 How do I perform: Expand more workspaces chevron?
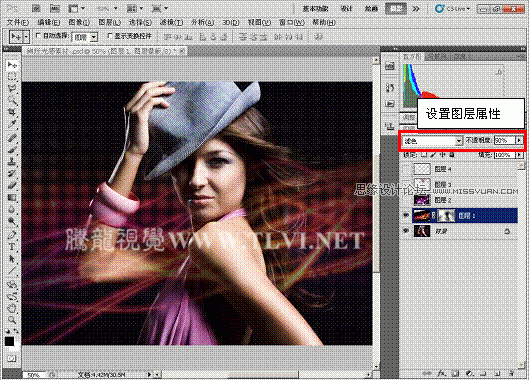(416, 9)
